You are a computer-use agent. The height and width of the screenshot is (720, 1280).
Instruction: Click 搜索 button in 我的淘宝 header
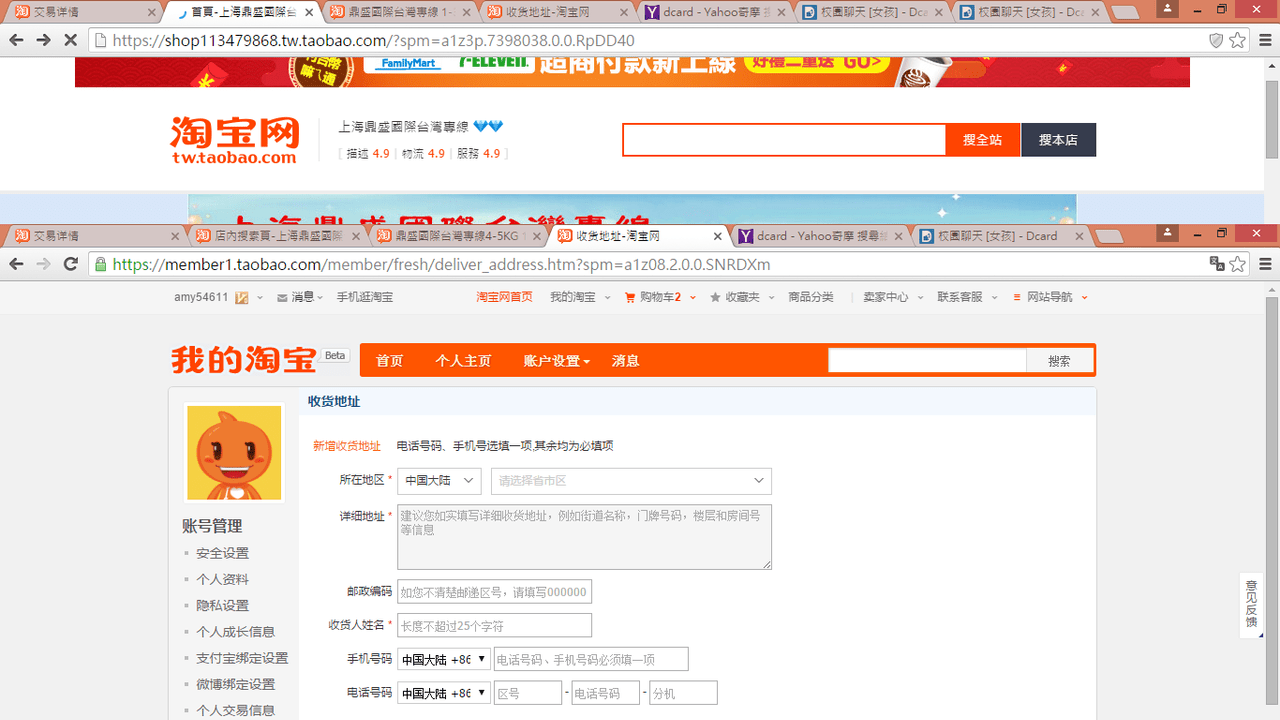pos(1059,361)
